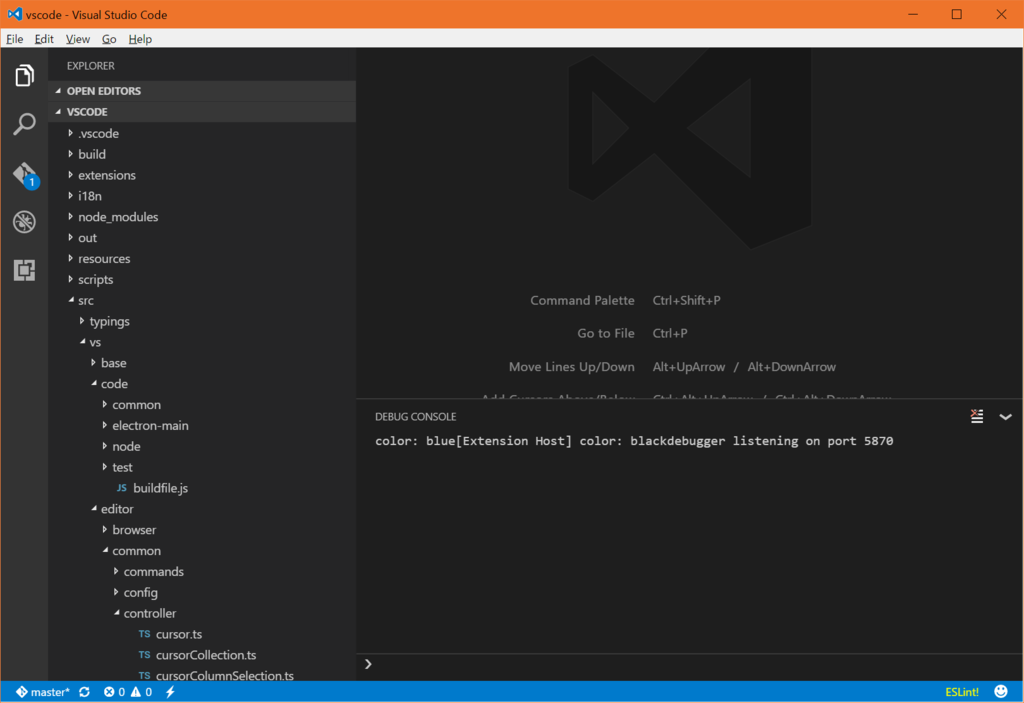Open the View menu

[x=78, y=39]
